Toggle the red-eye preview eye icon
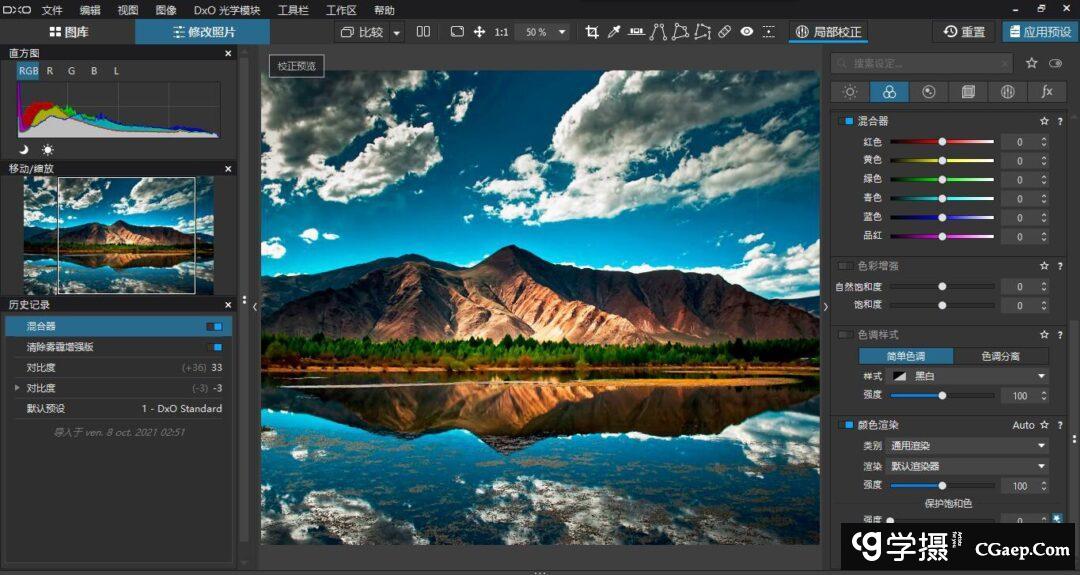The height and width of the screenshot is (575, 1080). click(747, 32)
